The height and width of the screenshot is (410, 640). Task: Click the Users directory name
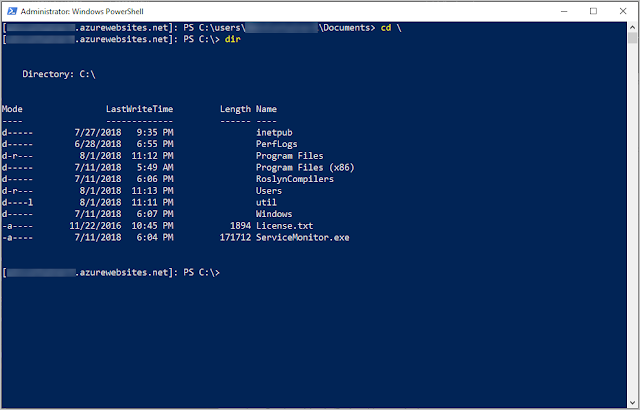[269, 191]
